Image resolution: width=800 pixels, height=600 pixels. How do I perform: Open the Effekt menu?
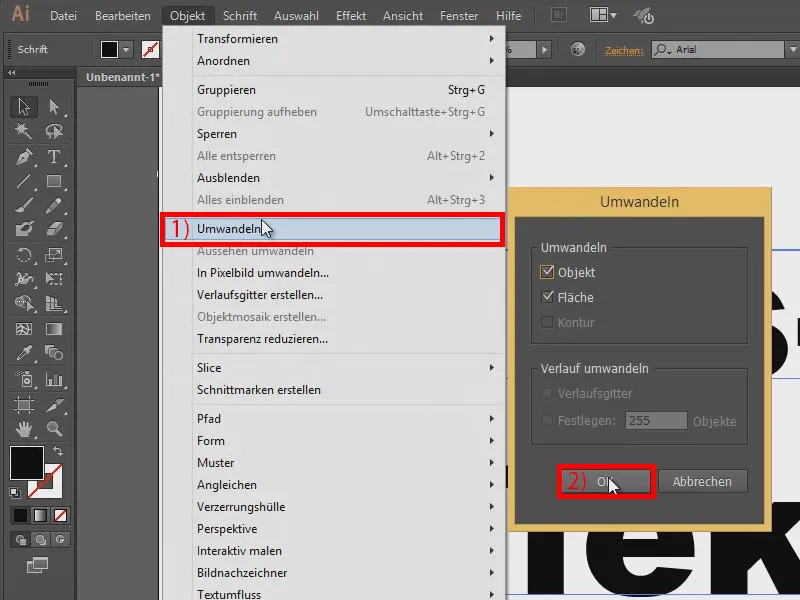tap(351, 16)
